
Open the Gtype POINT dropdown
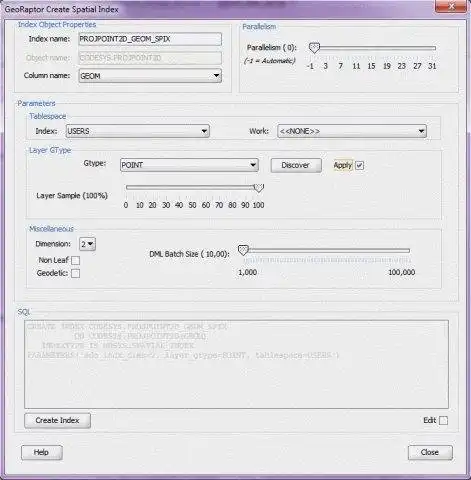189,165
